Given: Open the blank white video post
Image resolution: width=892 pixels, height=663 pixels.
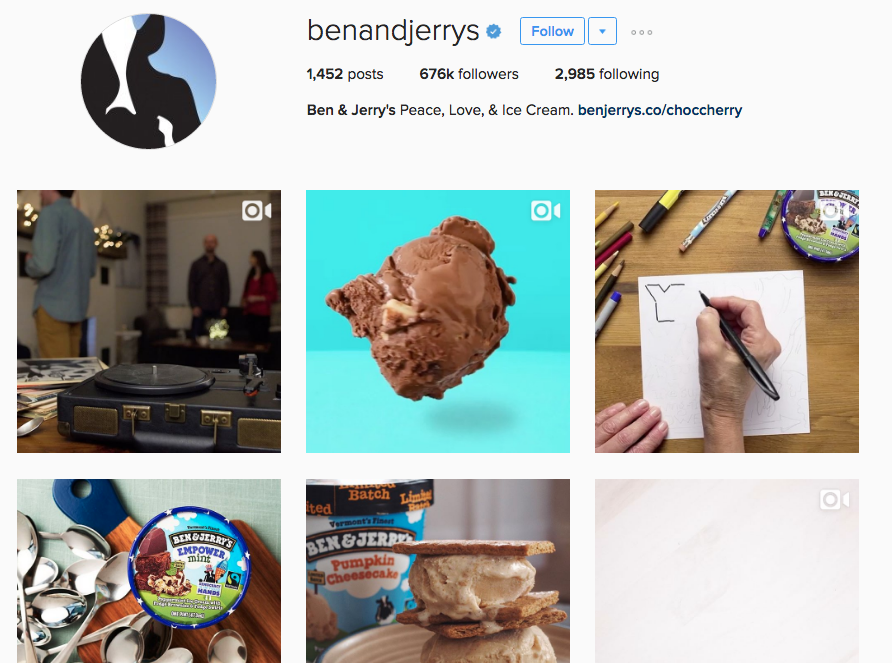Looking at the screenshot, I should point(727,571).
